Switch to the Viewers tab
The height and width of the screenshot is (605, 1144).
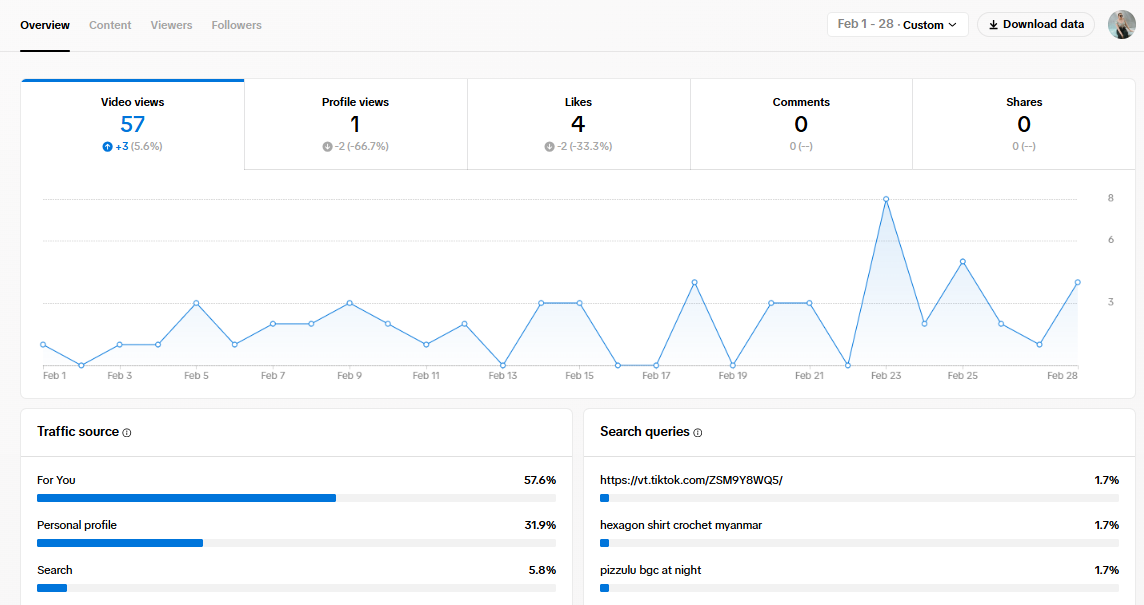(x=171, y=25)
